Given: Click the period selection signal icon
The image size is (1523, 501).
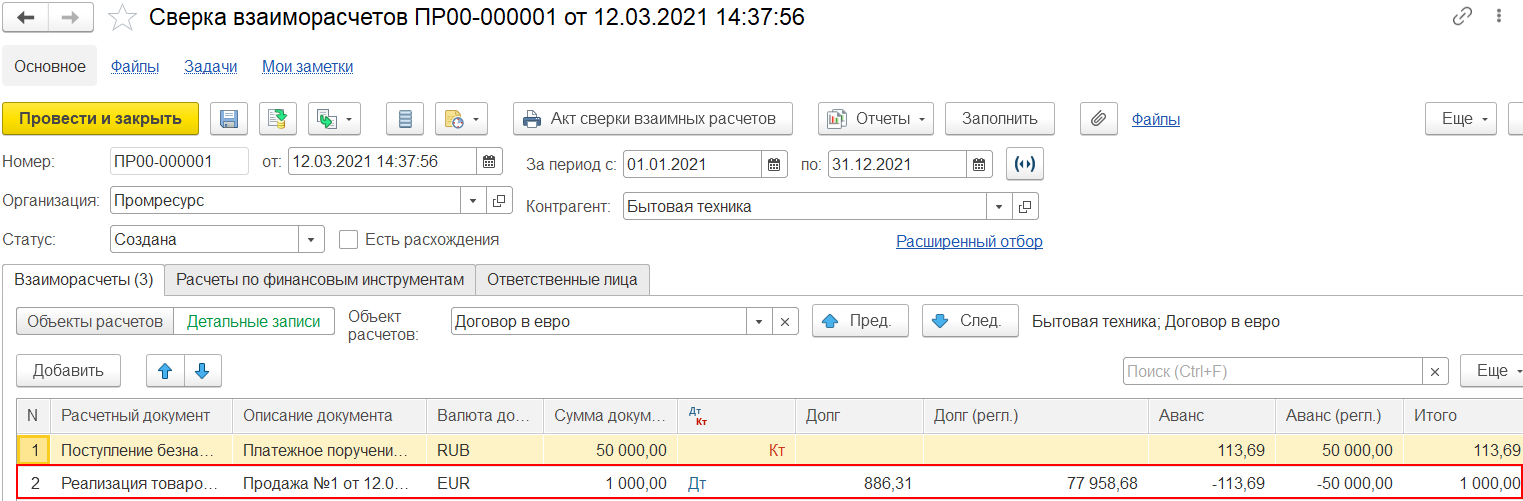Looking at the screenshot, I should pos(1022,163).
